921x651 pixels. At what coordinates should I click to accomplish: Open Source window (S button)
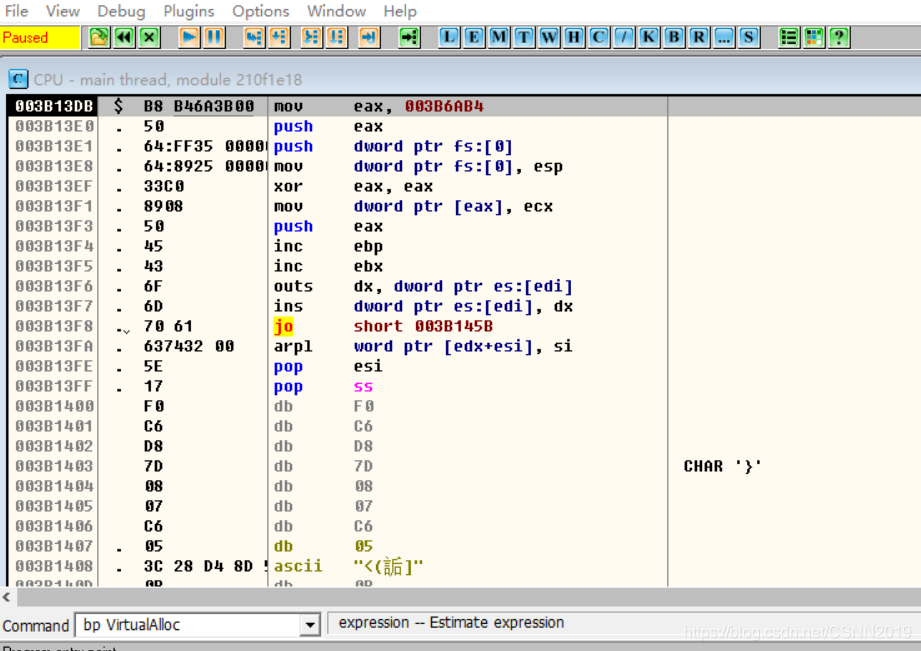tap(749, 38)
